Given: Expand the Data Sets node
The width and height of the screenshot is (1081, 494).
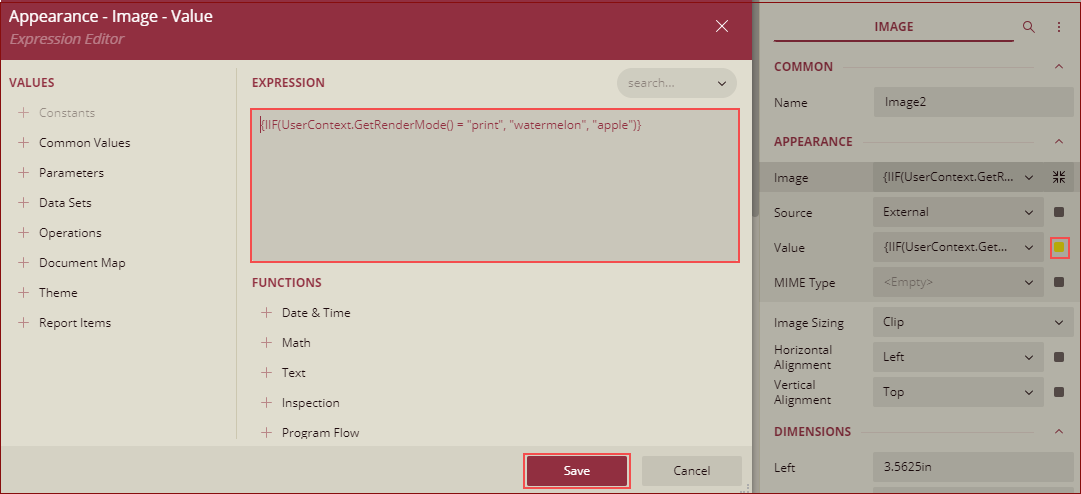Looking at the screenshot, I should [x=24, y=203].
